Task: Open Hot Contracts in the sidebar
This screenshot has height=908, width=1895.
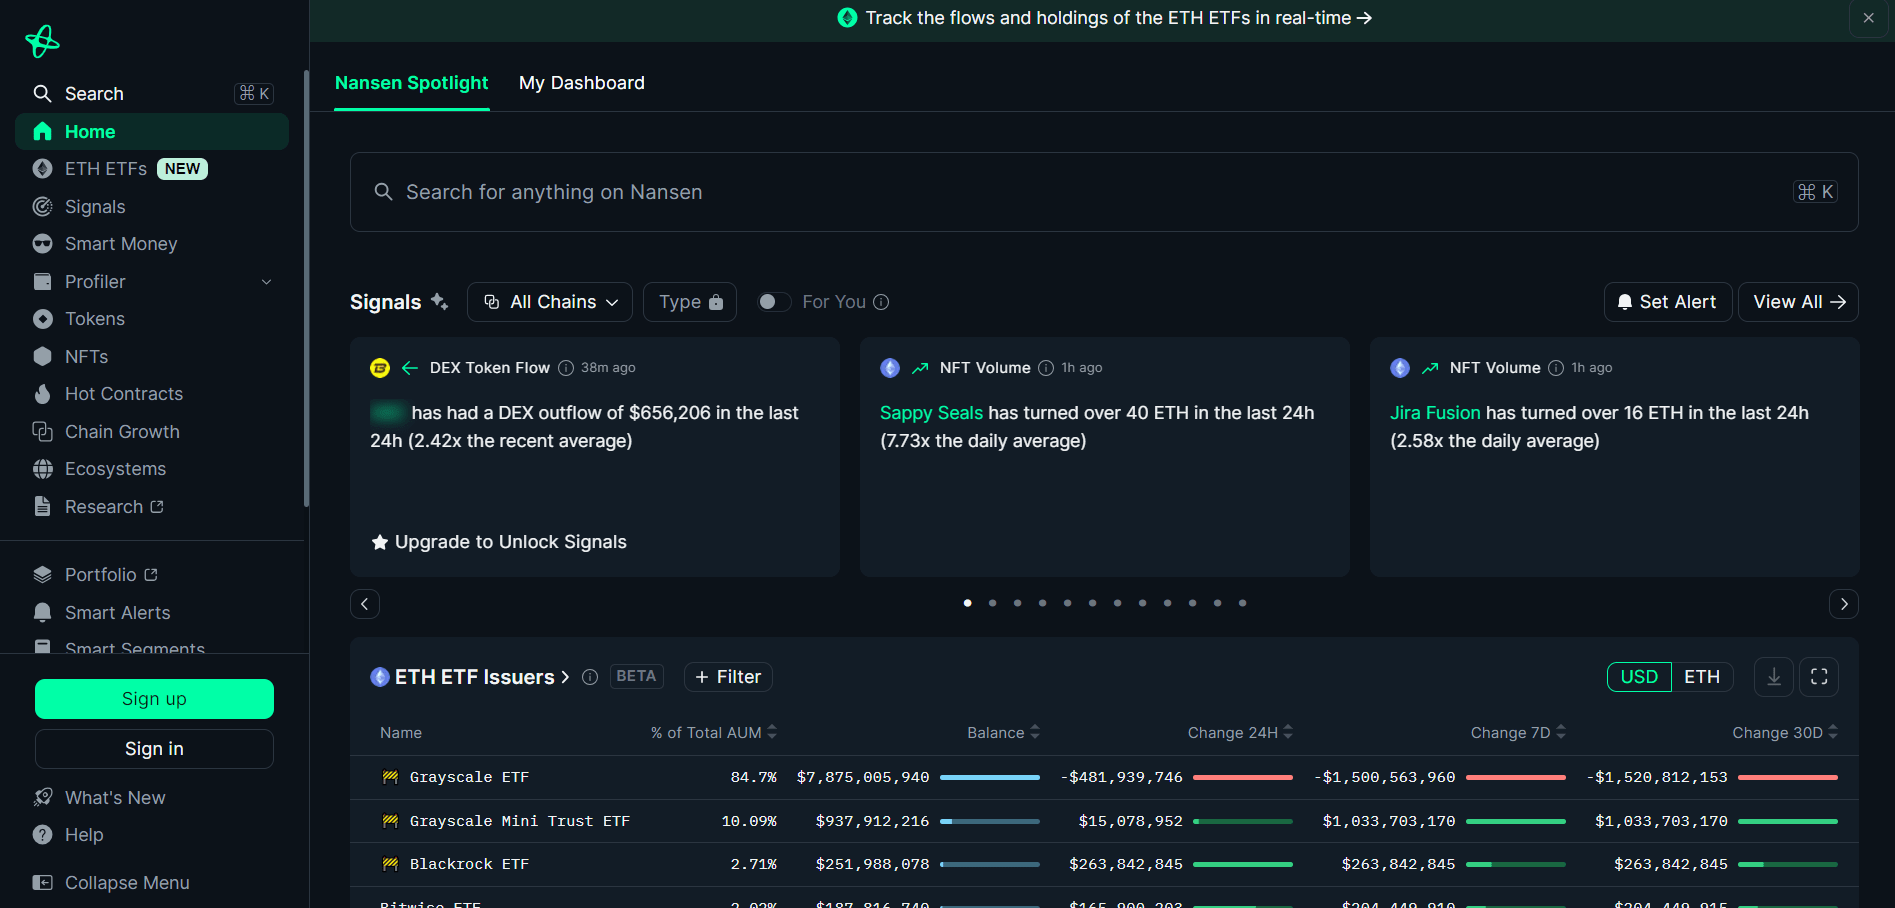Action: pos(152,394)
